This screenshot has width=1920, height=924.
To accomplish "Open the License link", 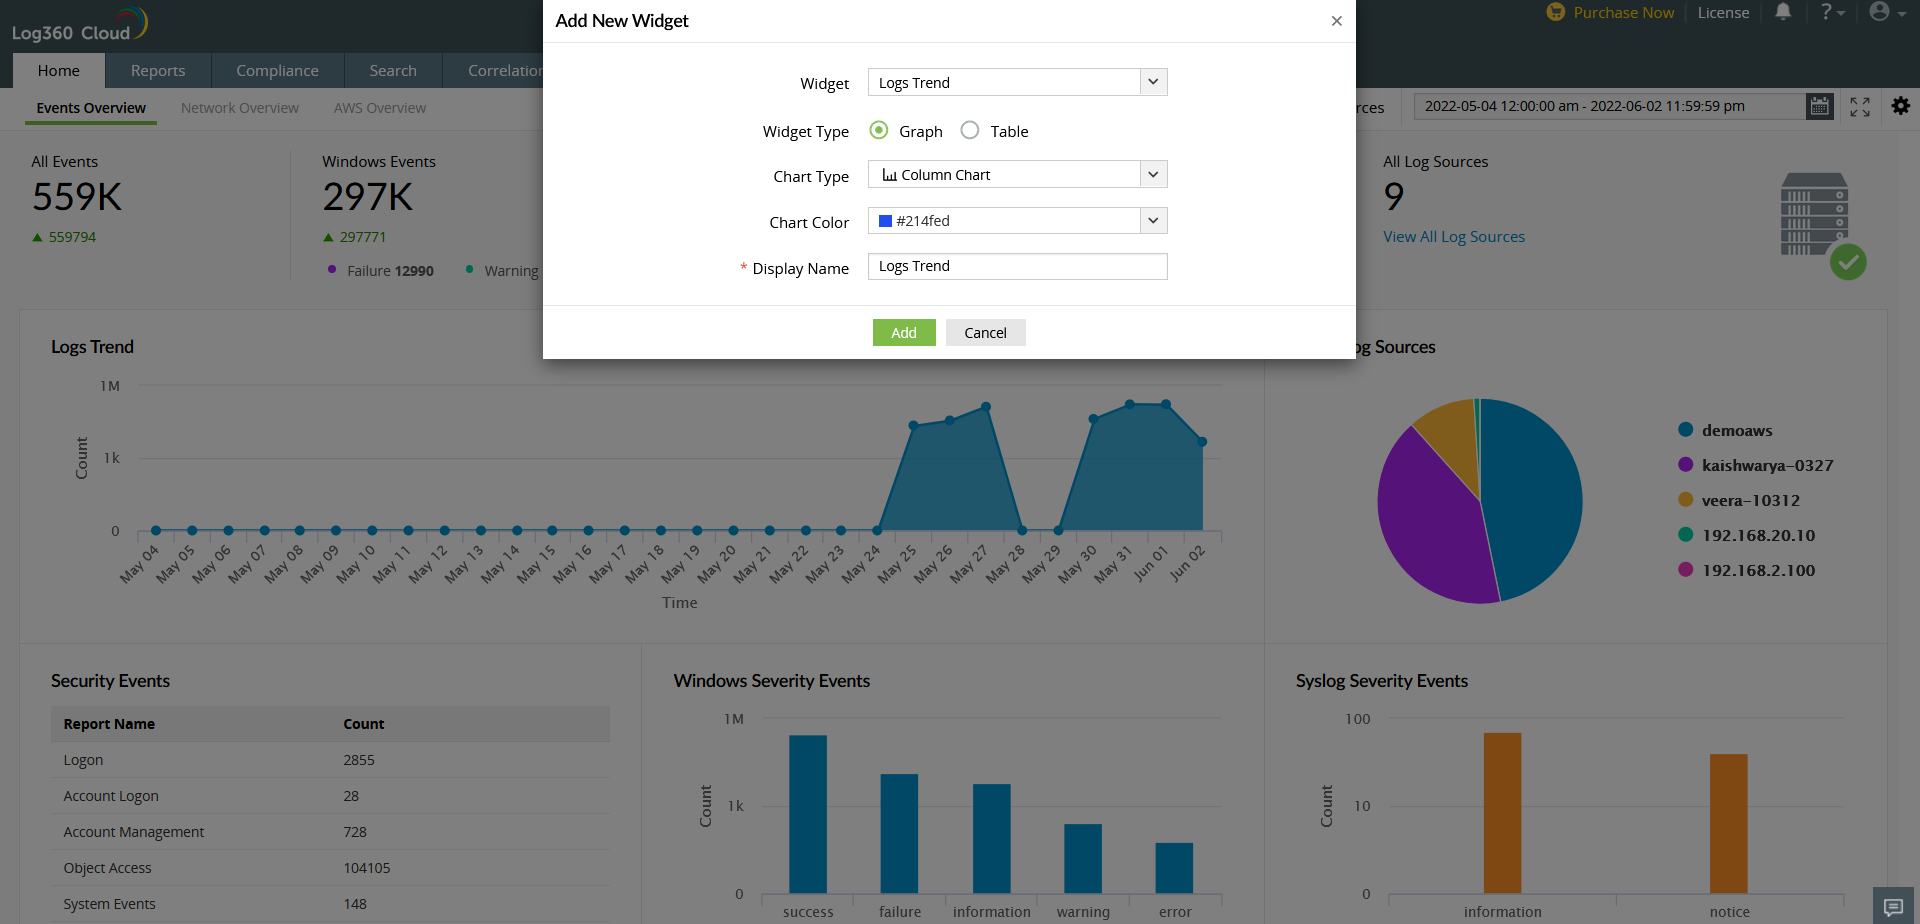I will 1723,13.
